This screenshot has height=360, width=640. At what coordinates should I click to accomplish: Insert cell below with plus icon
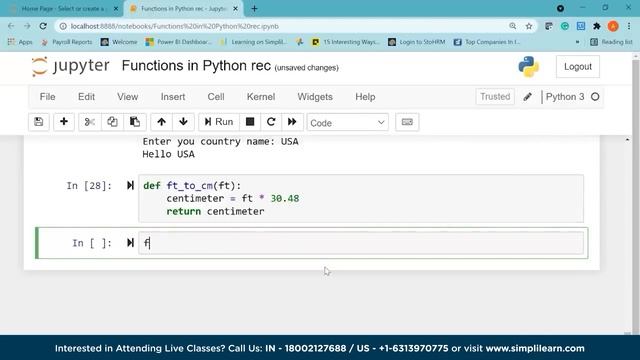coord(64,122)
